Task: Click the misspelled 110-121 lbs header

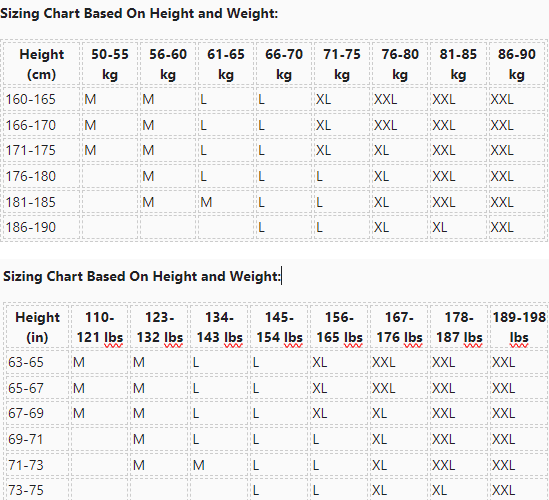Action: click(x=100, y=327)
